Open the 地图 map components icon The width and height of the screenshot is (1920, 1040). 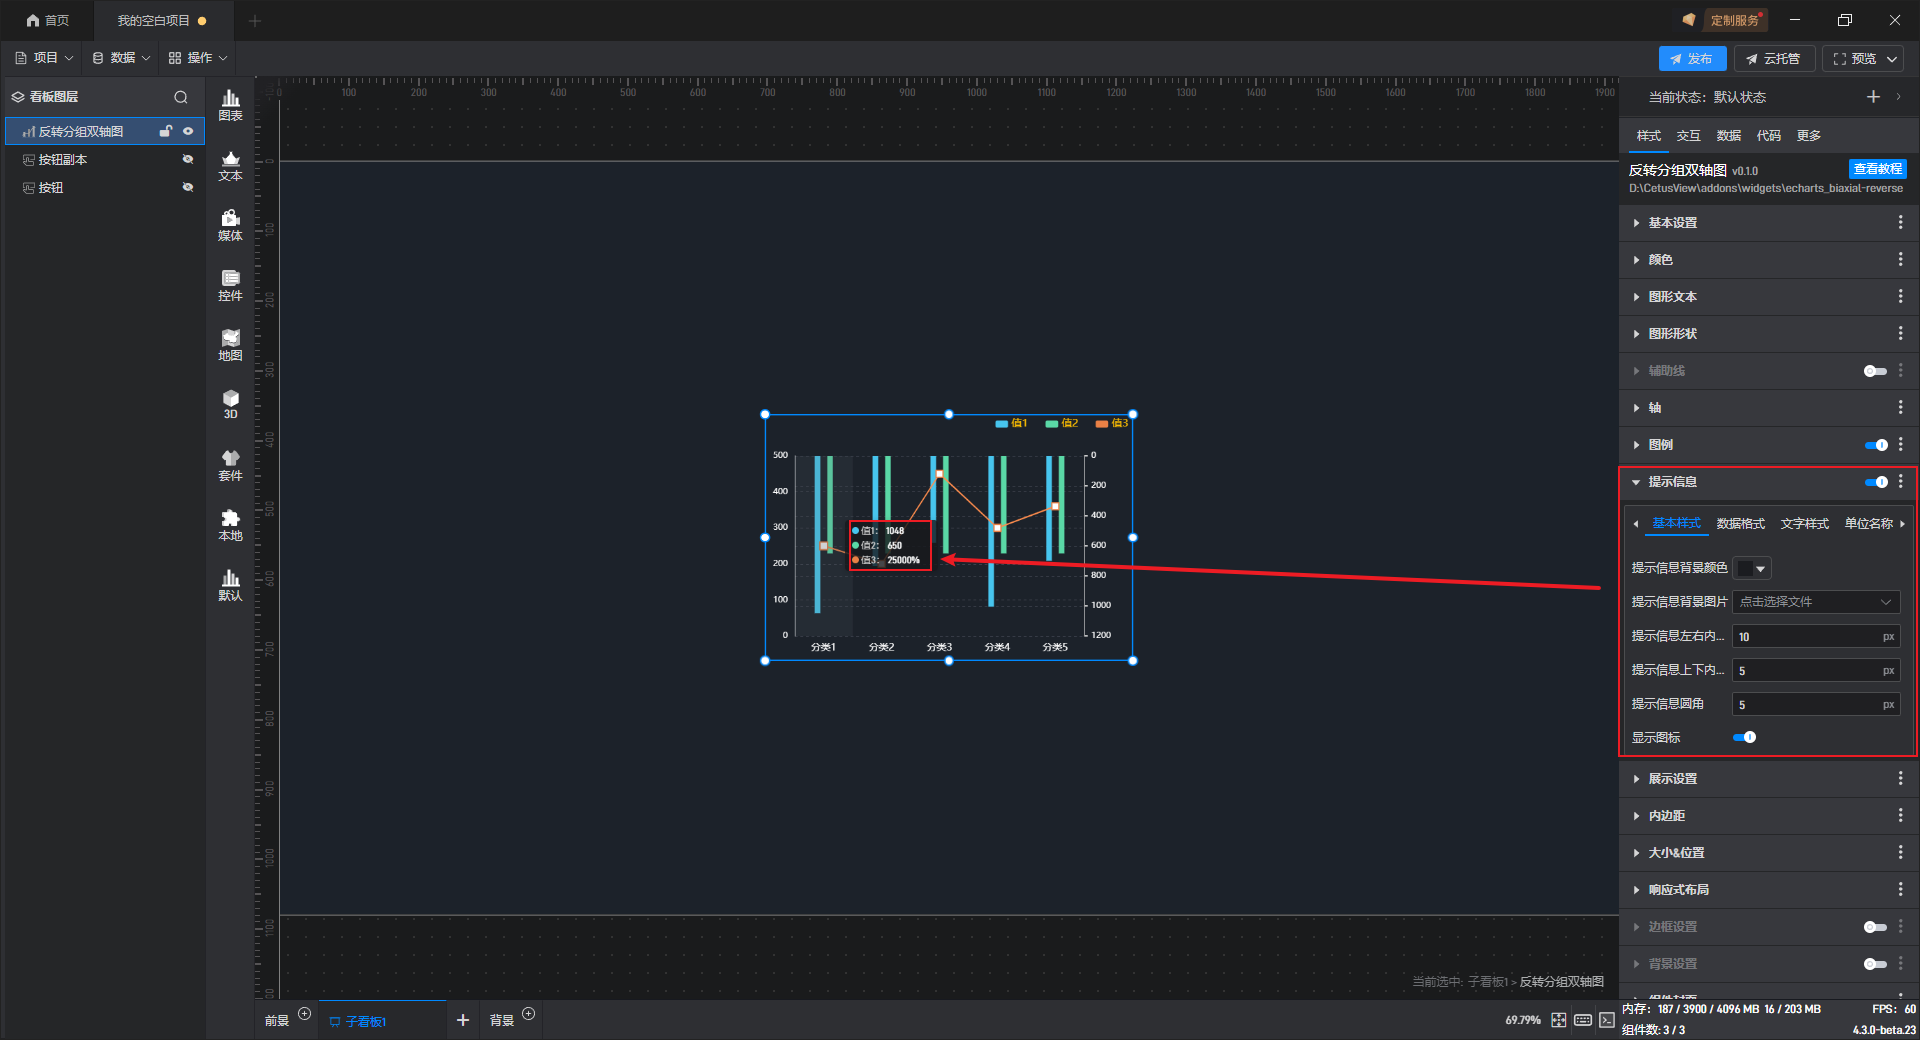click(230, 345)
